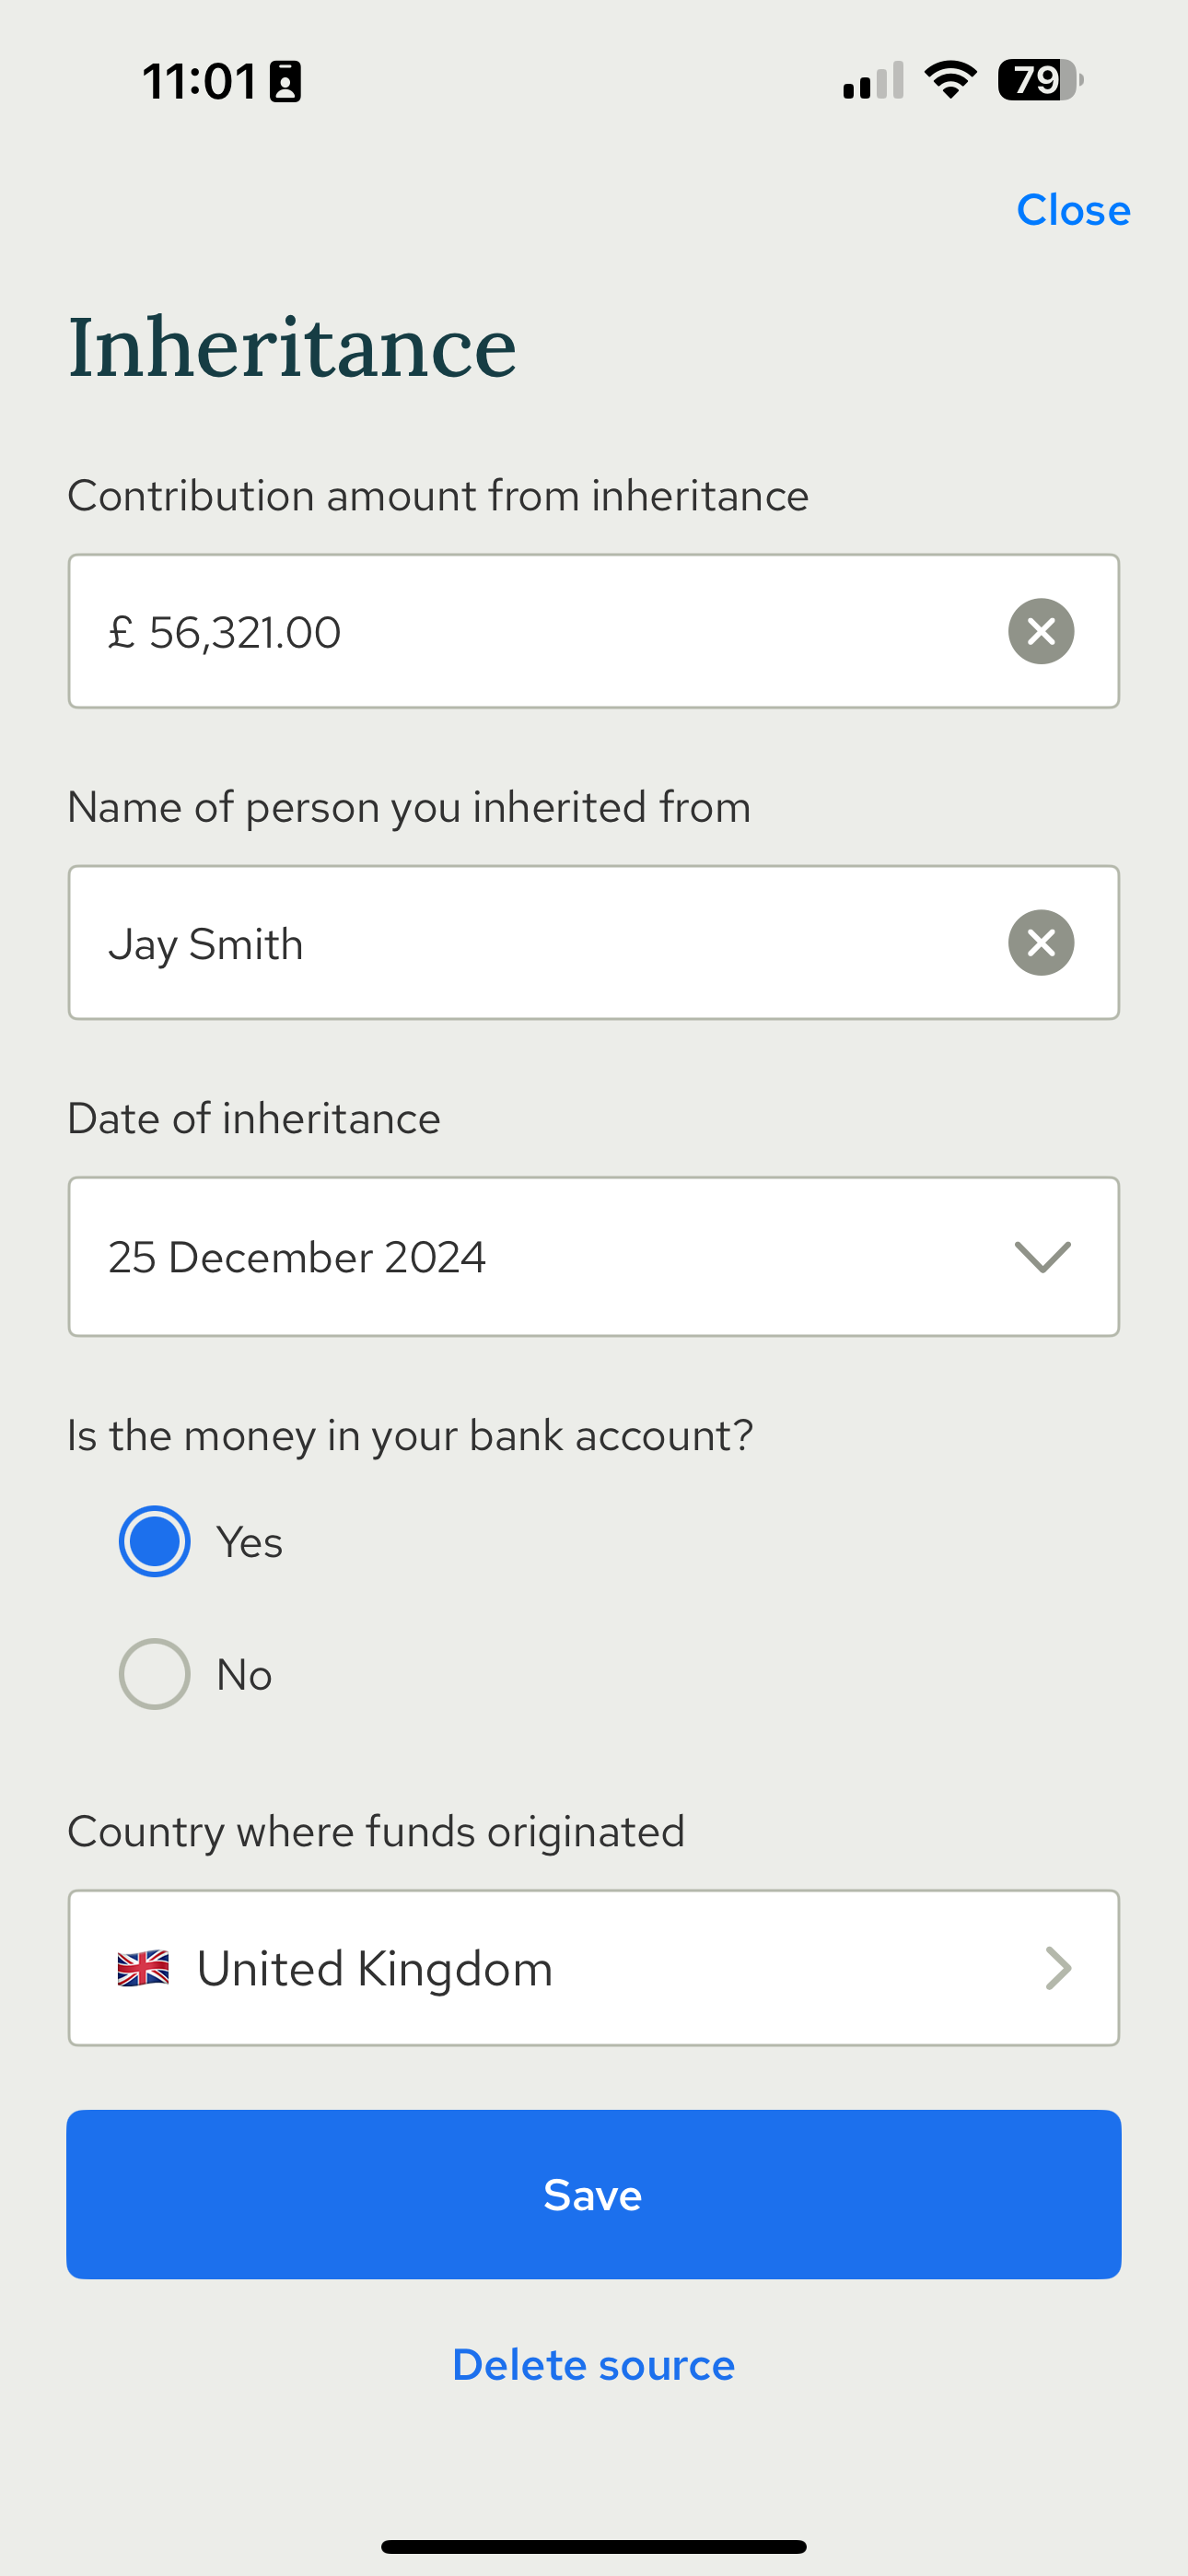Tap the pound currency symbol

click(x=121, y=632)
